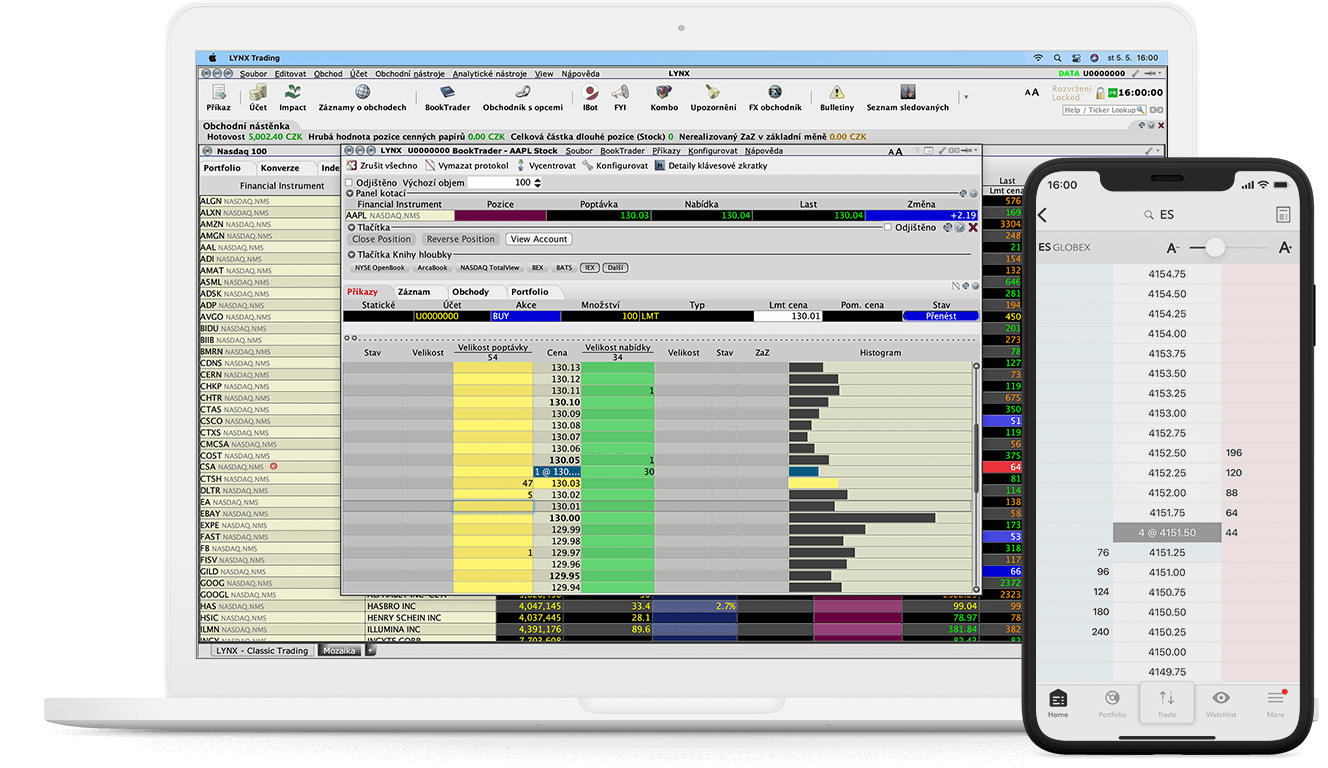The image size is (1328, 768).
Task: Switch to the Záznam tab
Action: (x=414, y=292)
